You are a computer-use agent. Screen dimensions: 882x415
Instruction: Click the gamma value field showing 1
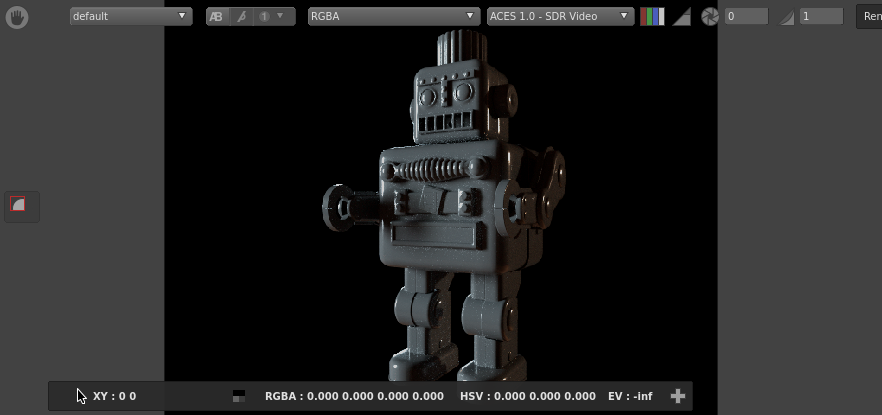coord(821,17)
